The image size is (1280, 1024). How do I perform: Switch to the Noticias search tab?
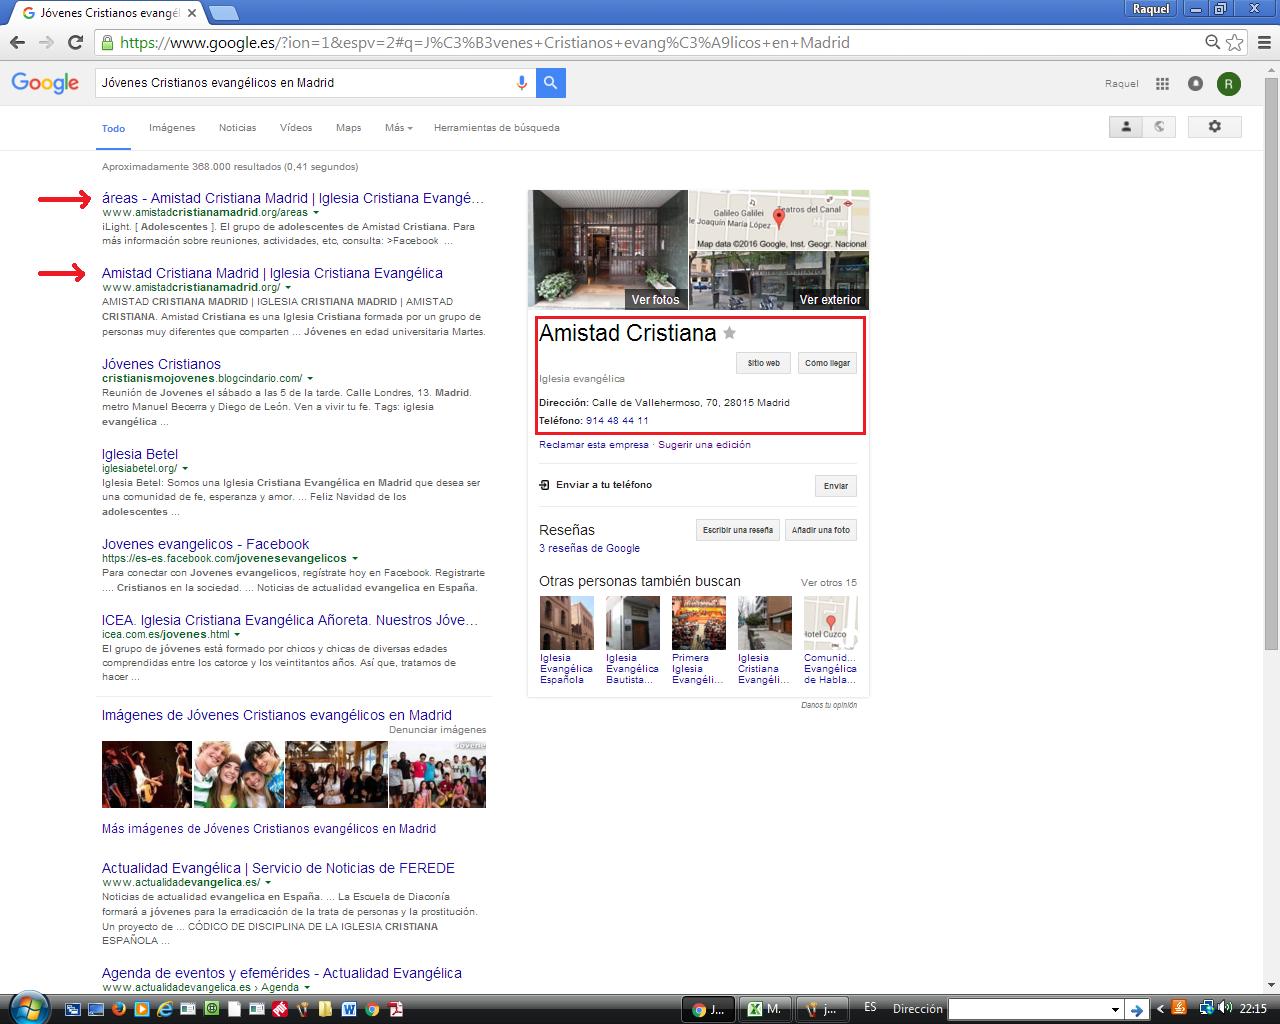click(x=238, y=128)
